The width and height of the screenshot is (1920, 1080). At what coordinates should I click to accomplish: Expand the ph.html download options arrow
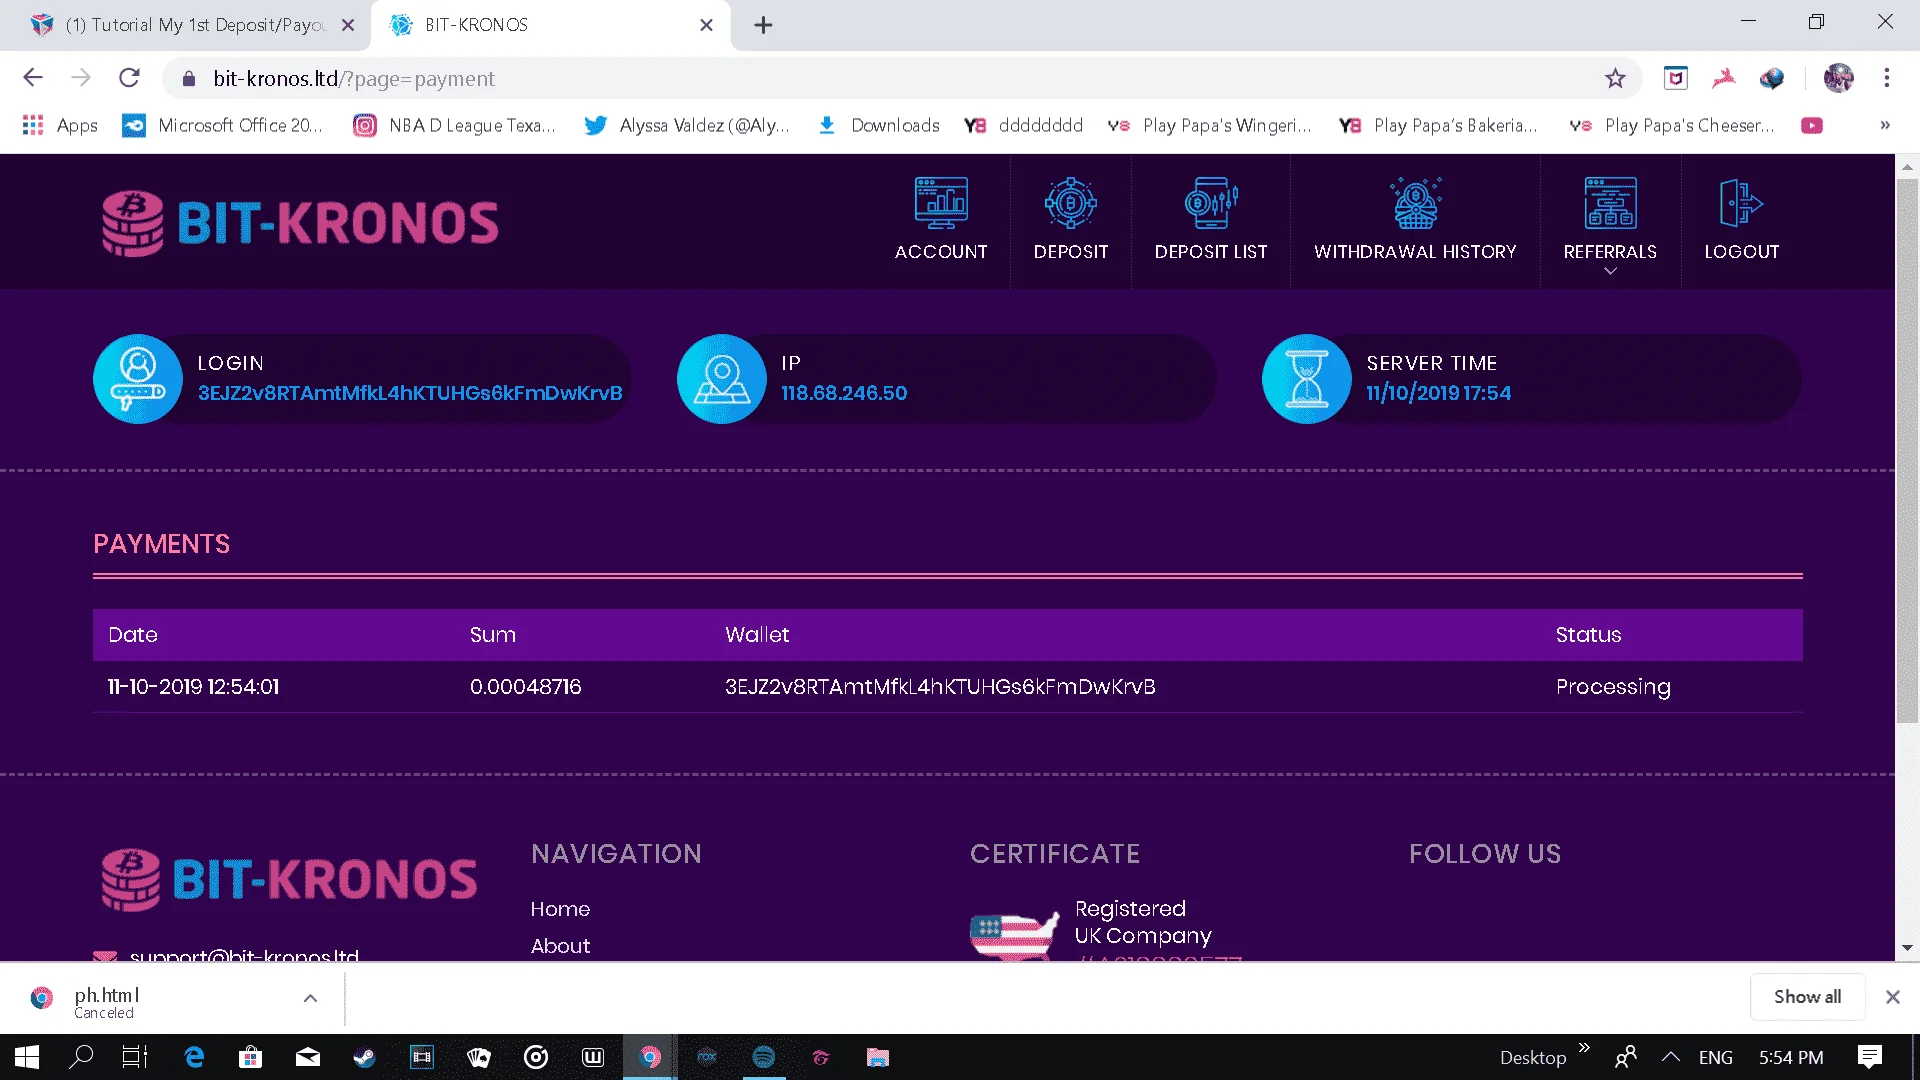click(310, 998)
